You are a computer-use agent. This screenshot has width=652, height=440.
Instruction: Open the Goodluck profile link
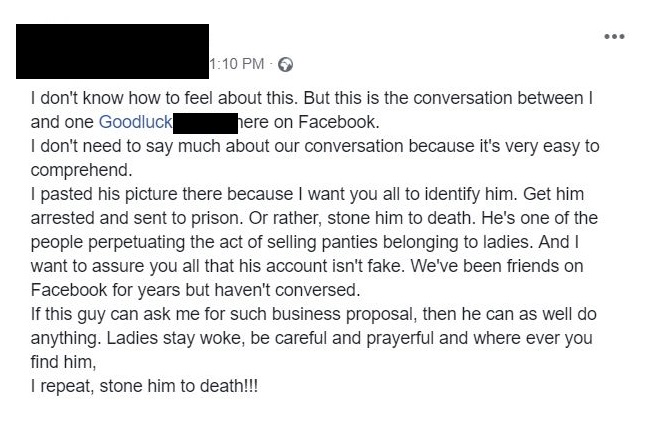tap(135, 123)
